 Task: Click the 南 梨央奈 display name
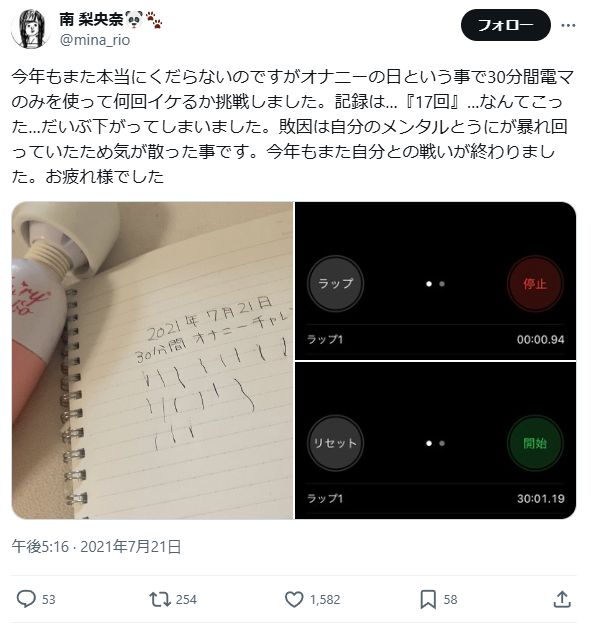tap(91, 19)
